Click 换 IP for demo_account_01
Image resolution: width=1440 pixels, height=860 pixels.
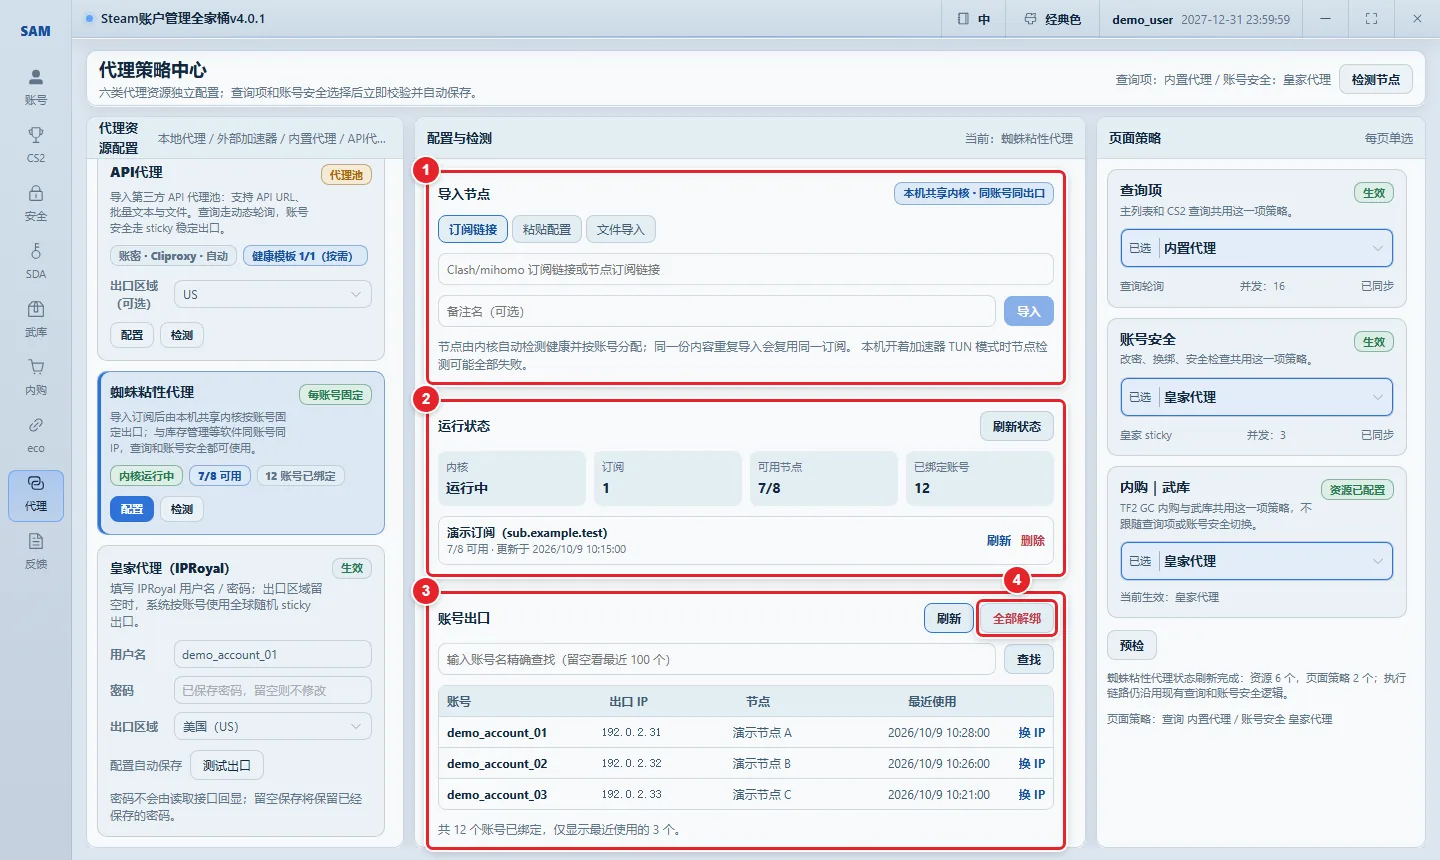(x=1032, y=732)
